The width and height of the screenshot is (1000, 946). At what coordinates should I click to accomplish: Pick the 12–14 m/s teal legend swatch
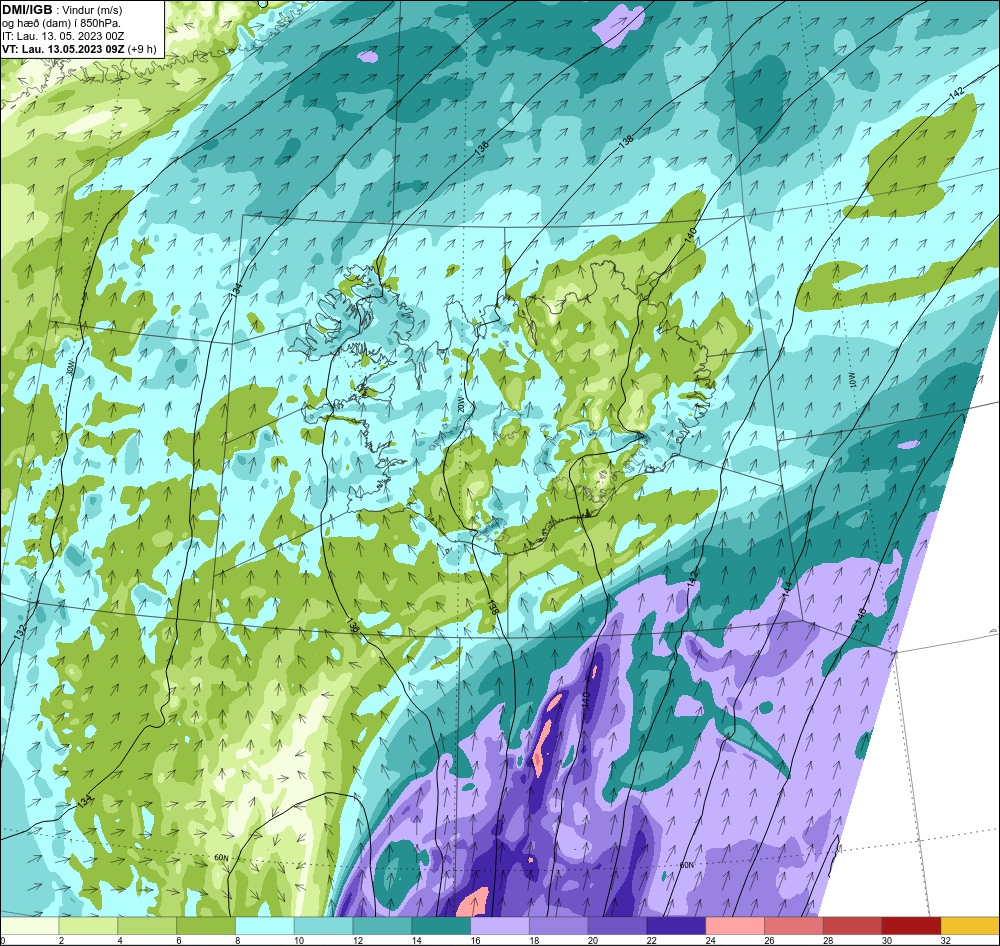(382, 926)
